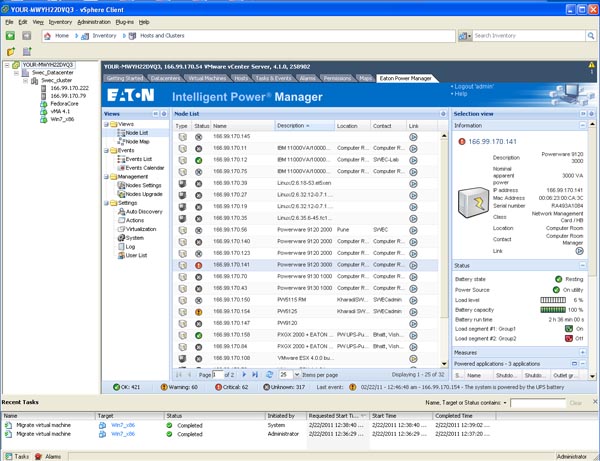Image resolution: width=600 pixels, height=461 pixels.
Task: Open Nodes Upgrade under Management
Action: tap(144, 194)
